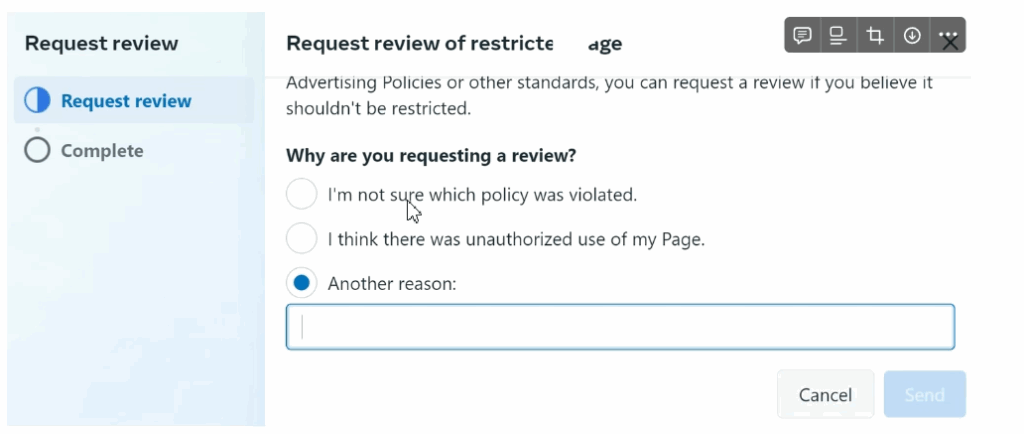Click the "Another reason:" label text
The image size is (1024, 434).
pos(392,284)
